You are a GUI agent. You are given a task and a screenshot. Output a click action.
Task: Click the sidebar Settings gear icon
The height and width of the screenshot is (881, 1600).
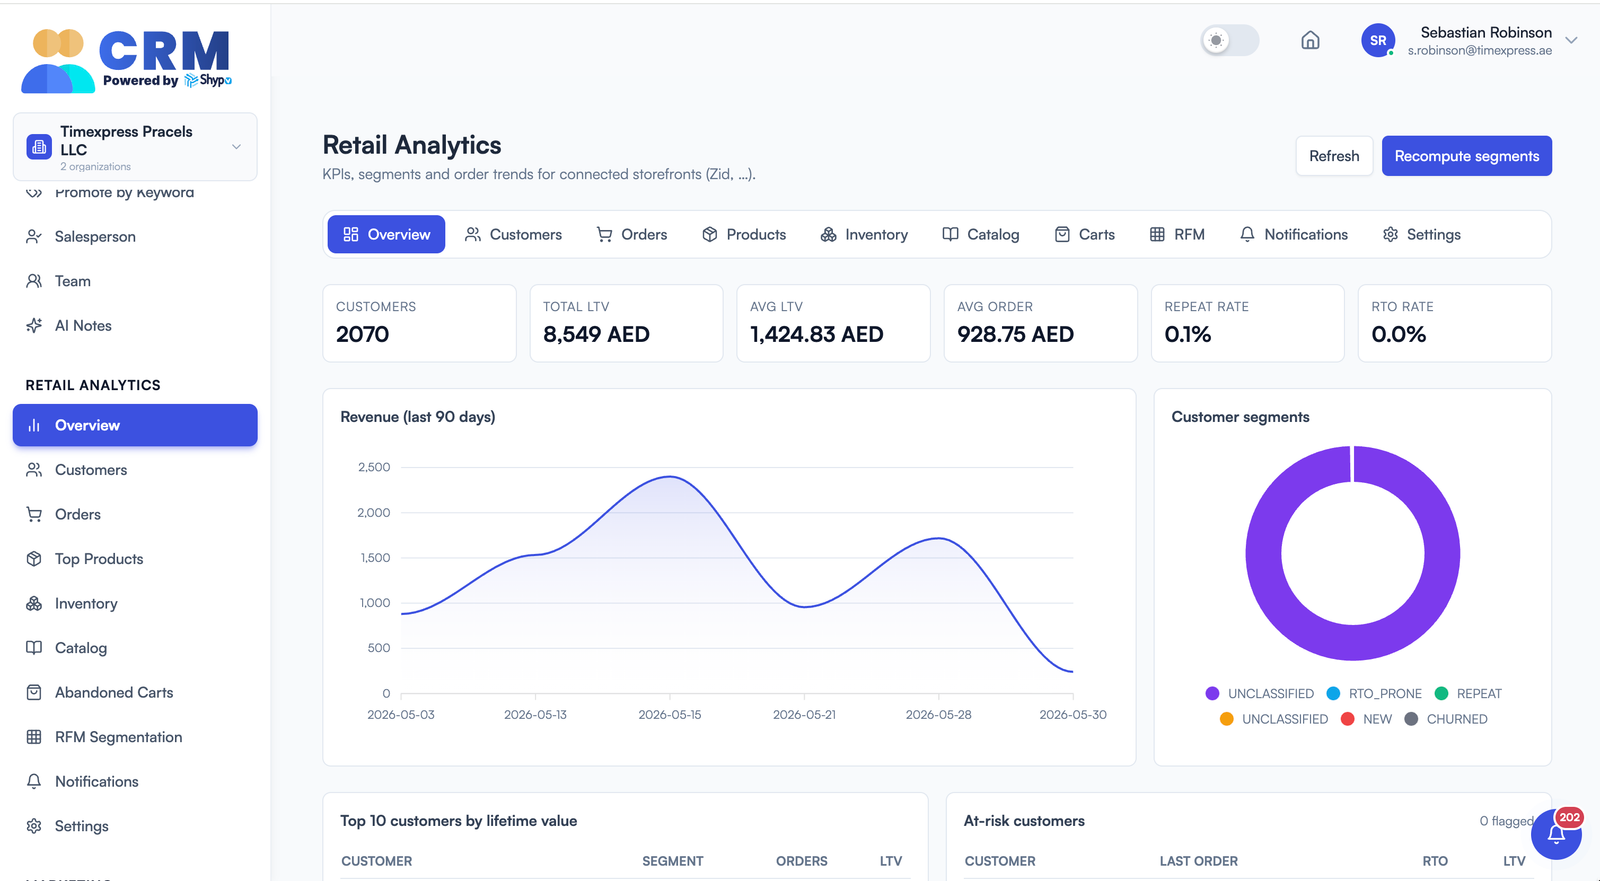(34, 826)
